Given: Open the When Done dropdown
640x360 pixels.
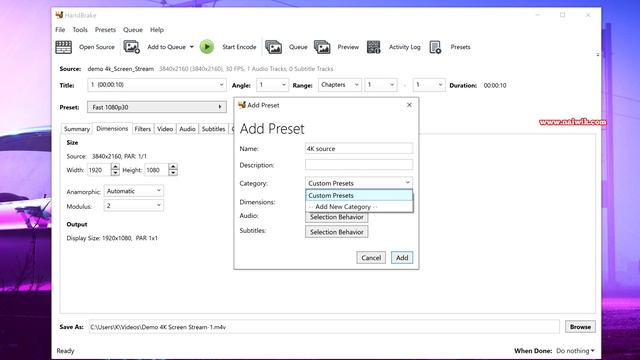Looking at the screenshot, I should (575, 351).
